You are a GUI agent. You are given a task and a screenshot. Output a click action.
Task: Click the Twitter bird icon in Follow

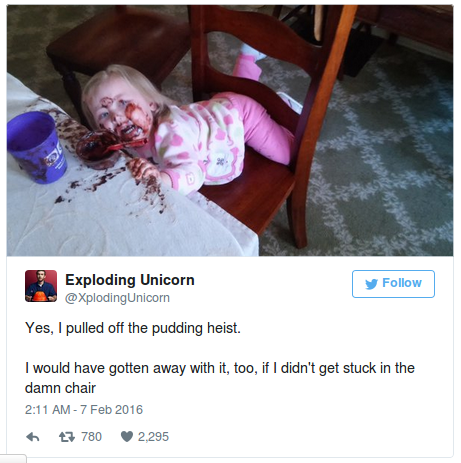click(371, 284)
